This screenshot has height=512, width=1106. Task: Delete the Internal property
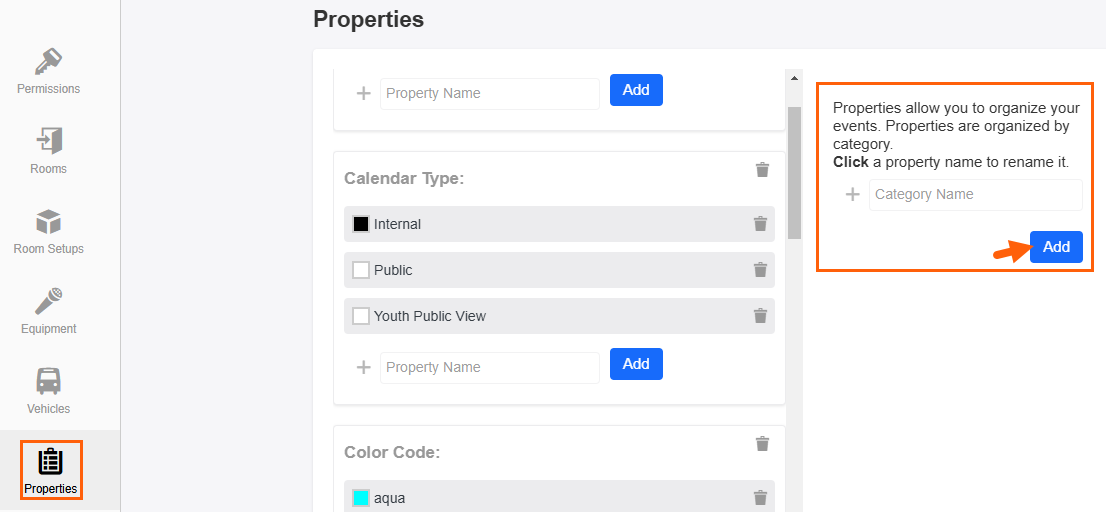click(x=760, y=224)
